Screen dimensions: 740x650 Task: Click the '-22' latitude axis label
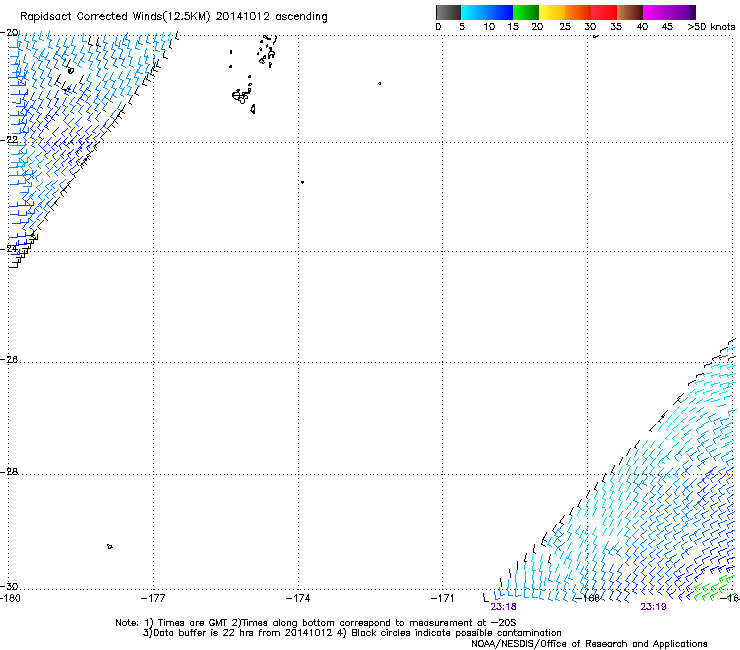click(x=10, y=140)
